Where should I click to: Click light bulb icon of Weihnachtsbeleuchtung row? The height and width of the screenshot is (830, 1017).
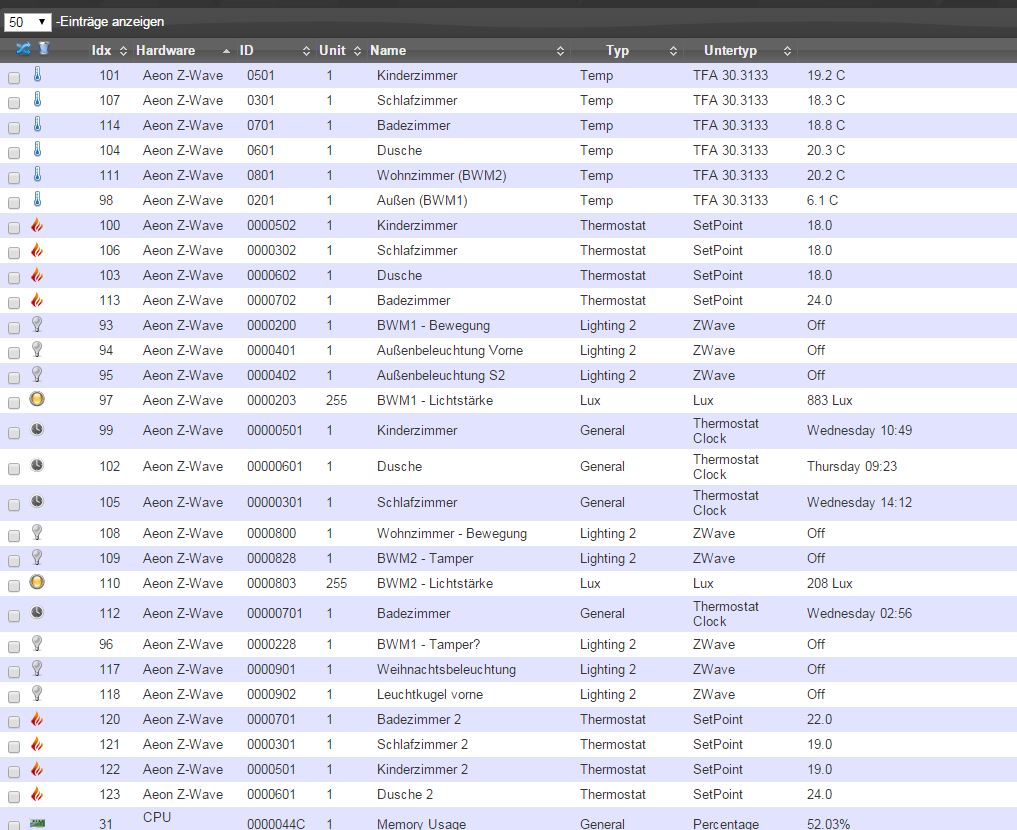37,668
